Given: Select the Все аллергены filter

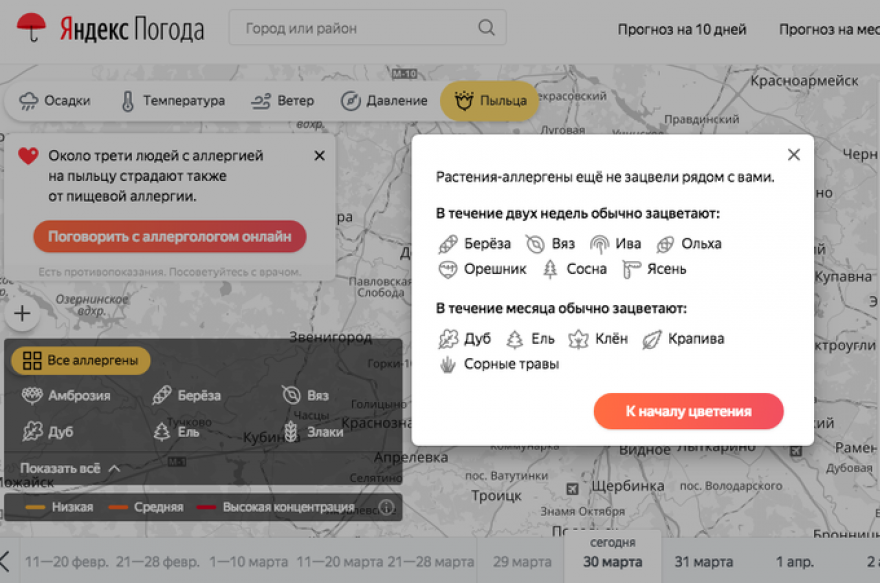Looking at the screenshot, I should click(81, 360).
